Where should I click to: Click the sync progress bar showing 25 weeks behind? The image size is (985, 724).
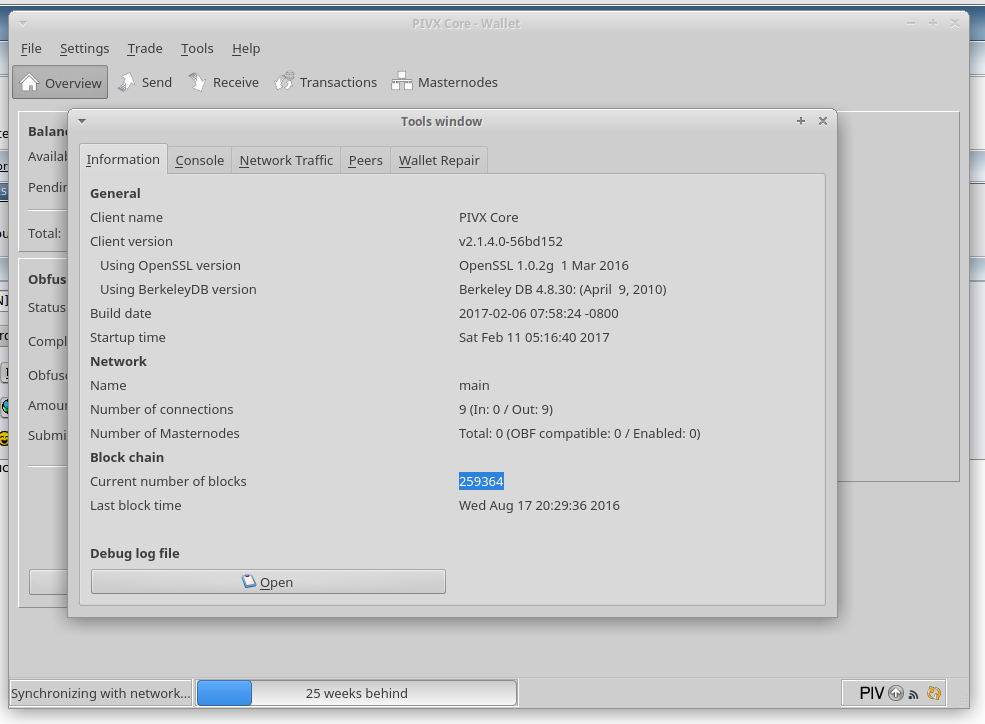pyautogui.click(x=357, y=693)
